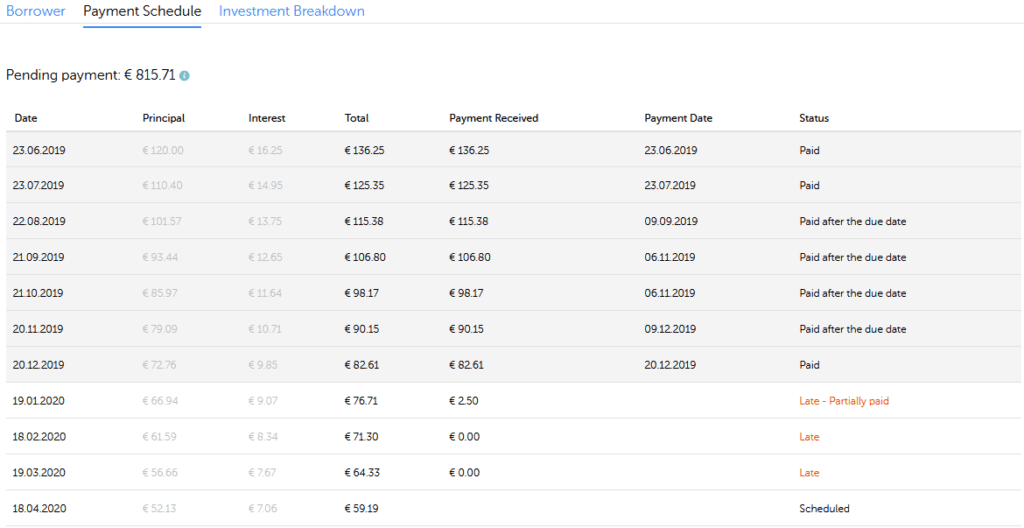Screen dimensions: 1024x528
Task: Click the Payment Received column header
Action: [x=494, y=118]
